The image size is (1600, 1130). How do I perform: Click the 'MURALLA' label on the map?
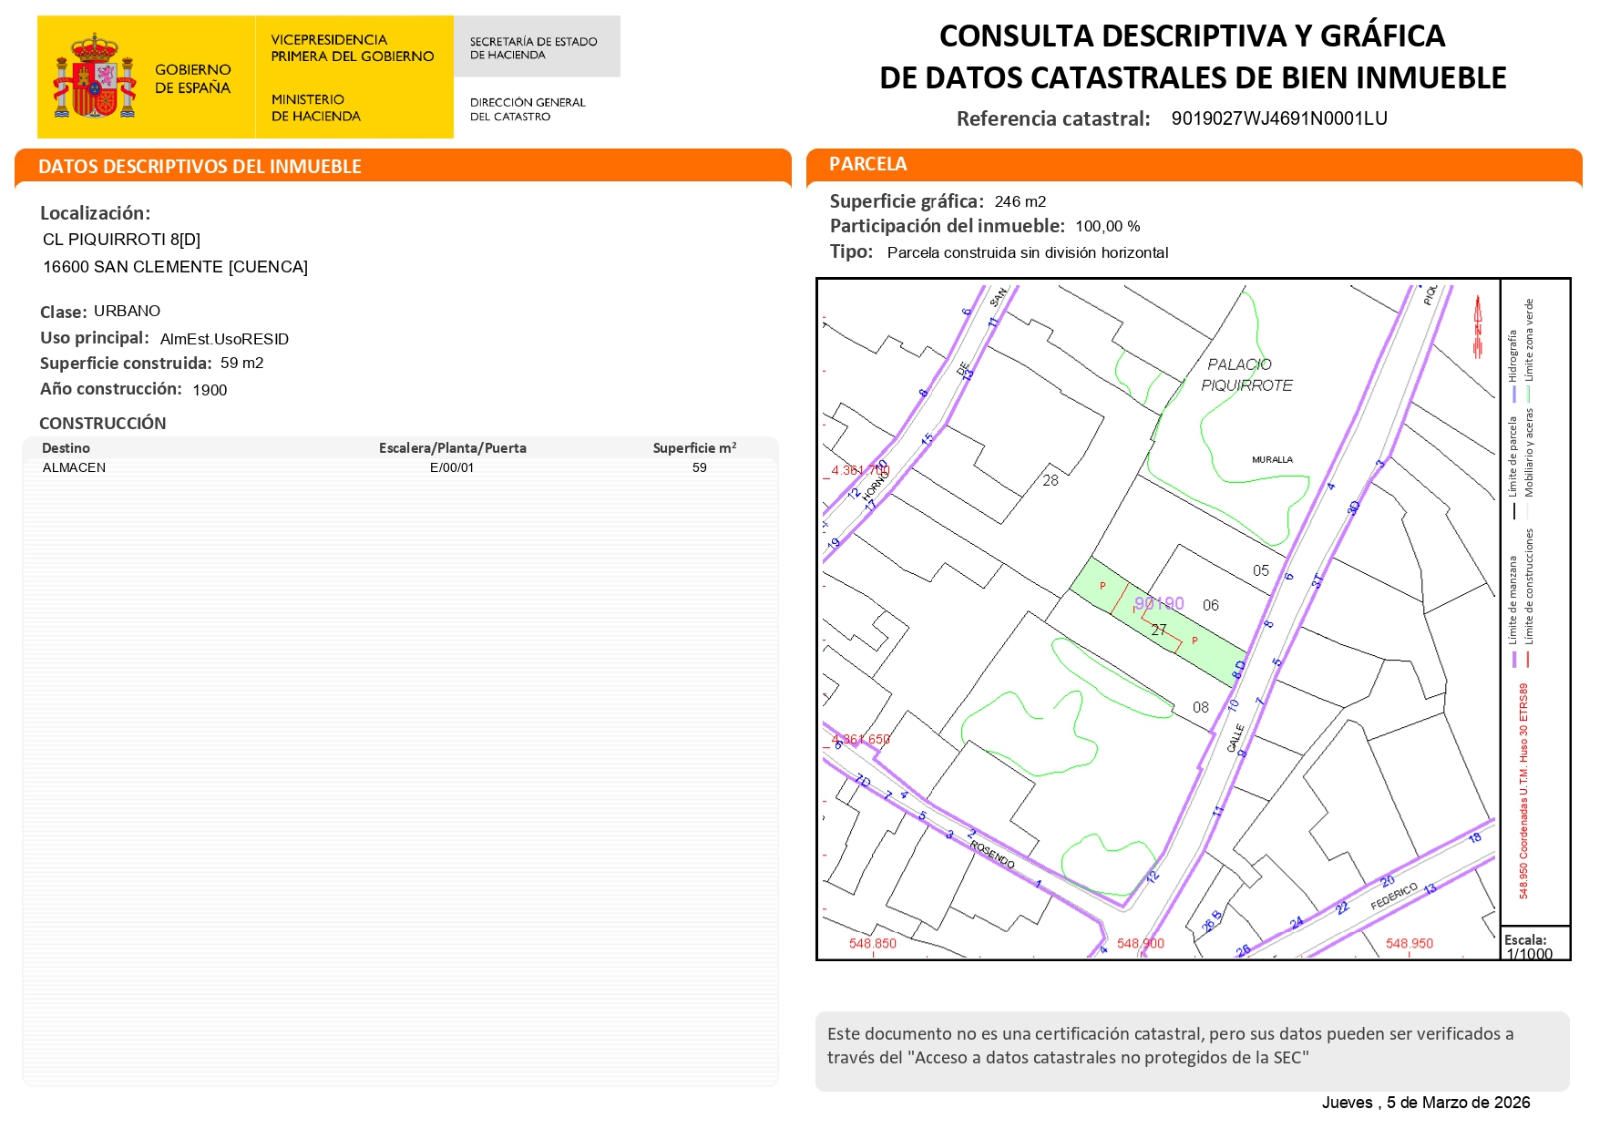[x=1272, y=460]
